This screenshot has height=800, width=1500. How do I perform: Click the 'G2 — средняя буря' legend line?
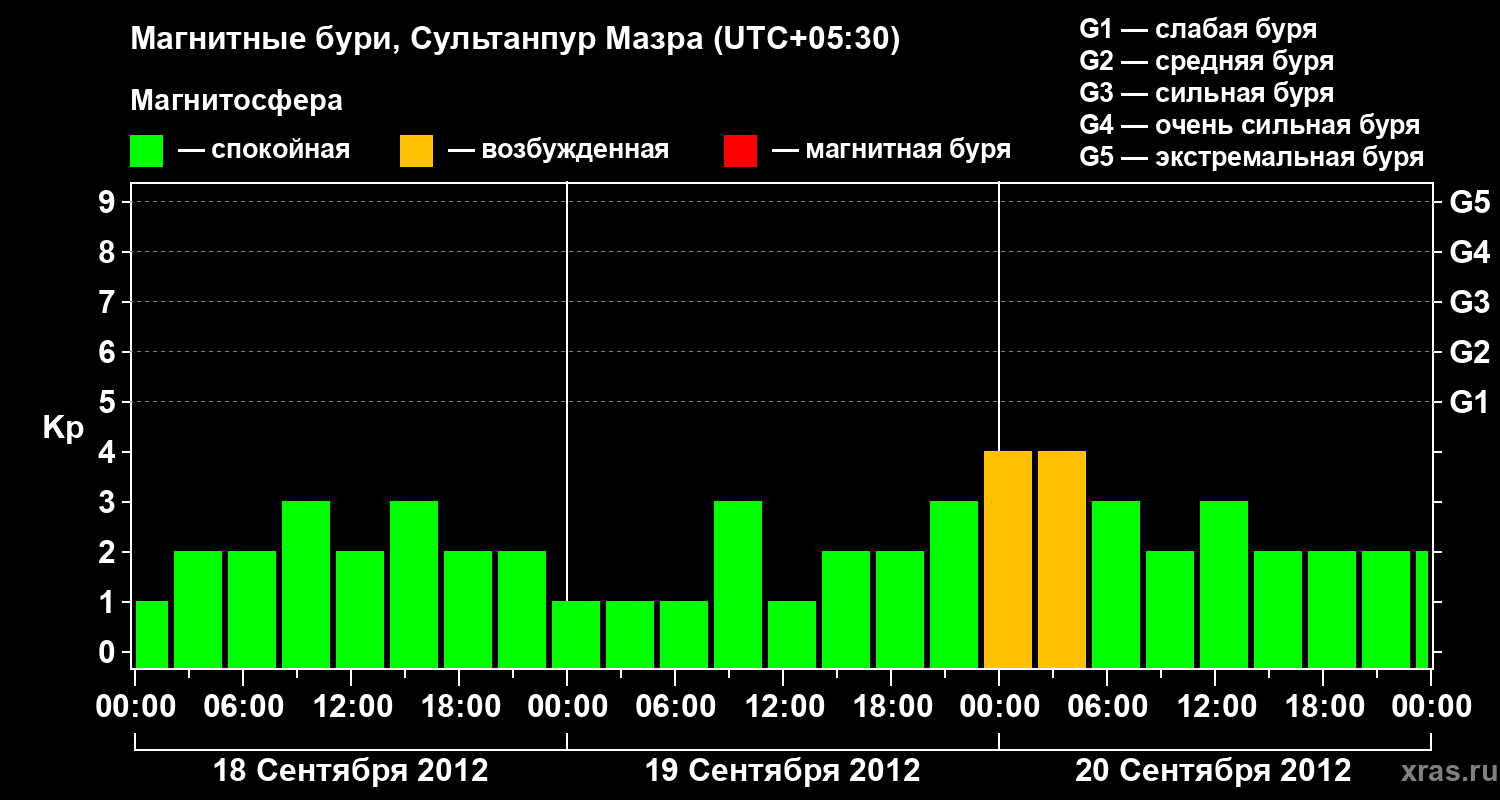(1206, 61)
